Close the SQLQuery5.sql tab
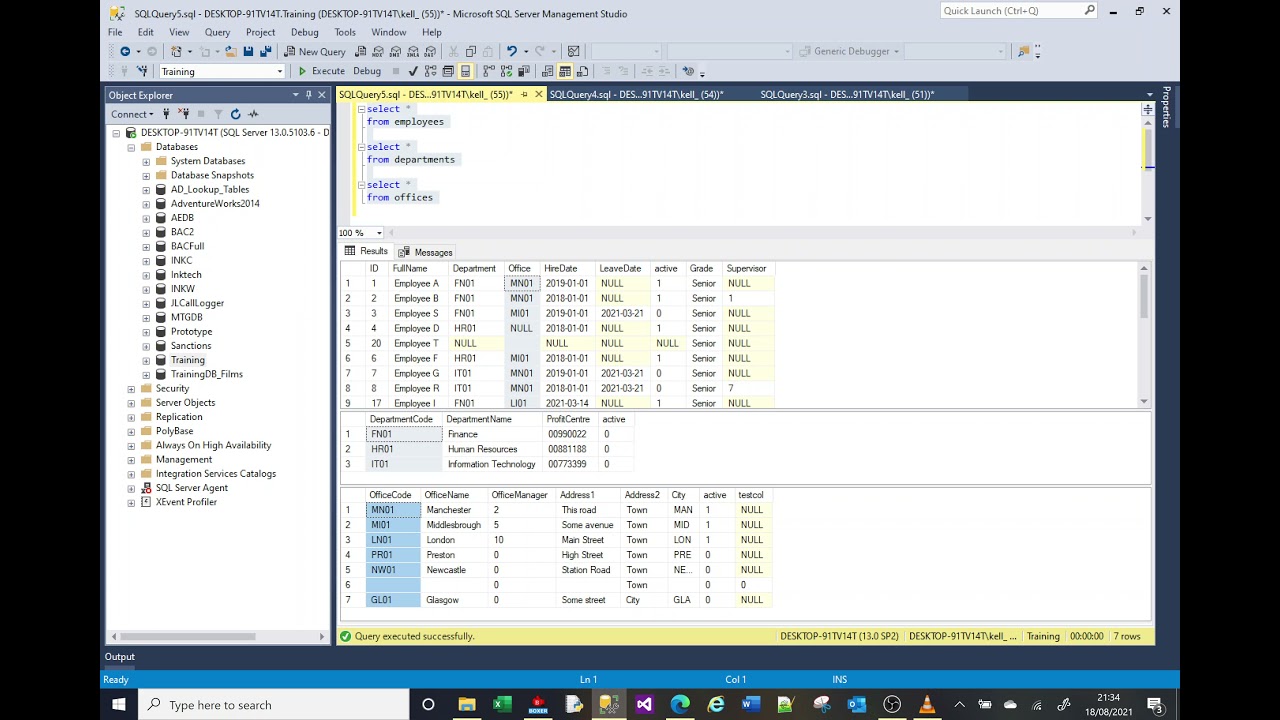Image resolution: width=1280 pixels, height=720 pixels. (x=538, y=94)
